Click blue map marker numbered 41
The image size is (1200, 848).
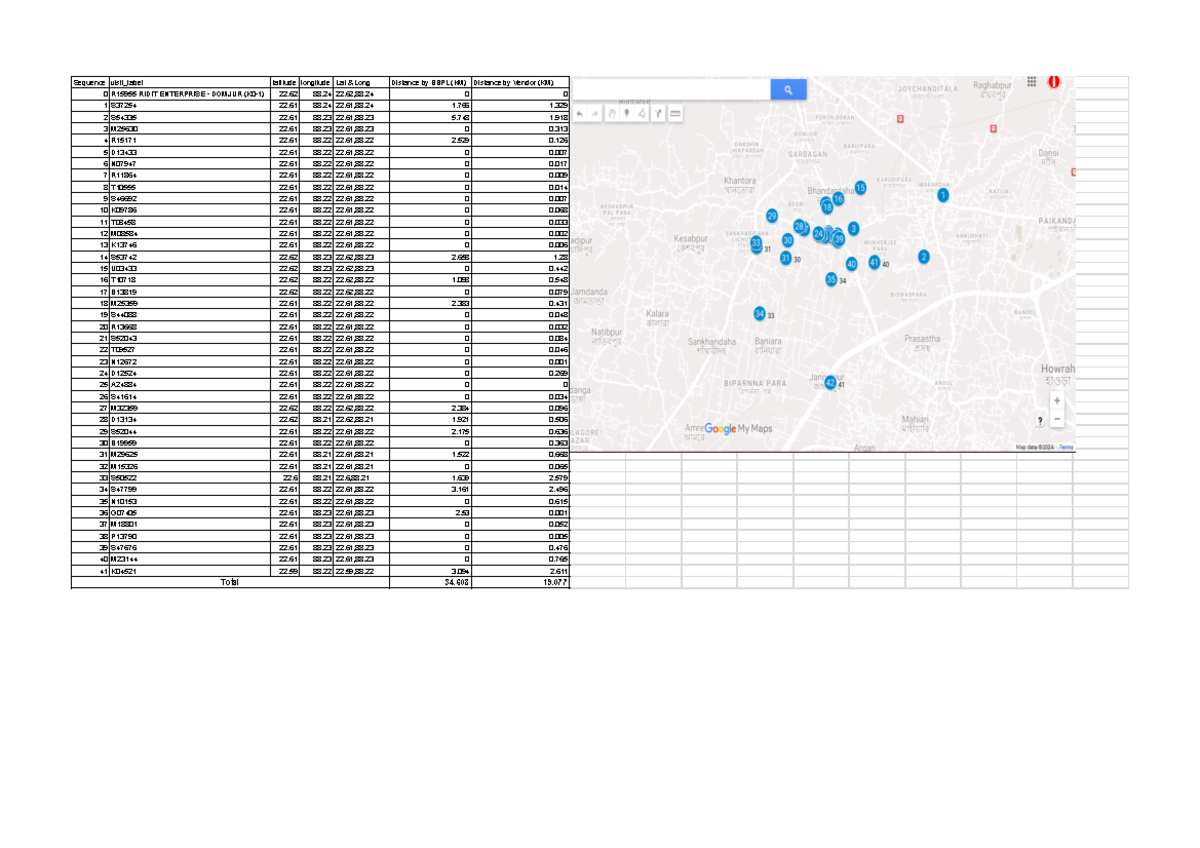[874, 262]
